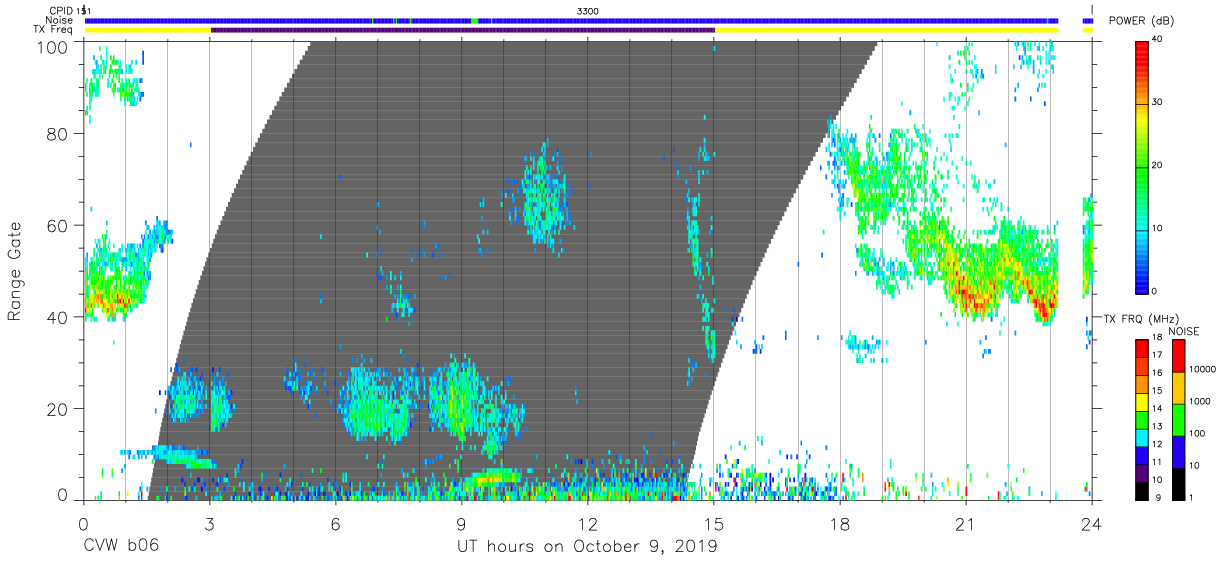The height and width of the screenshot is (567, 1228).
Task: Click 'UT hours on October 9, 2019' title
Action: (586, 547)
